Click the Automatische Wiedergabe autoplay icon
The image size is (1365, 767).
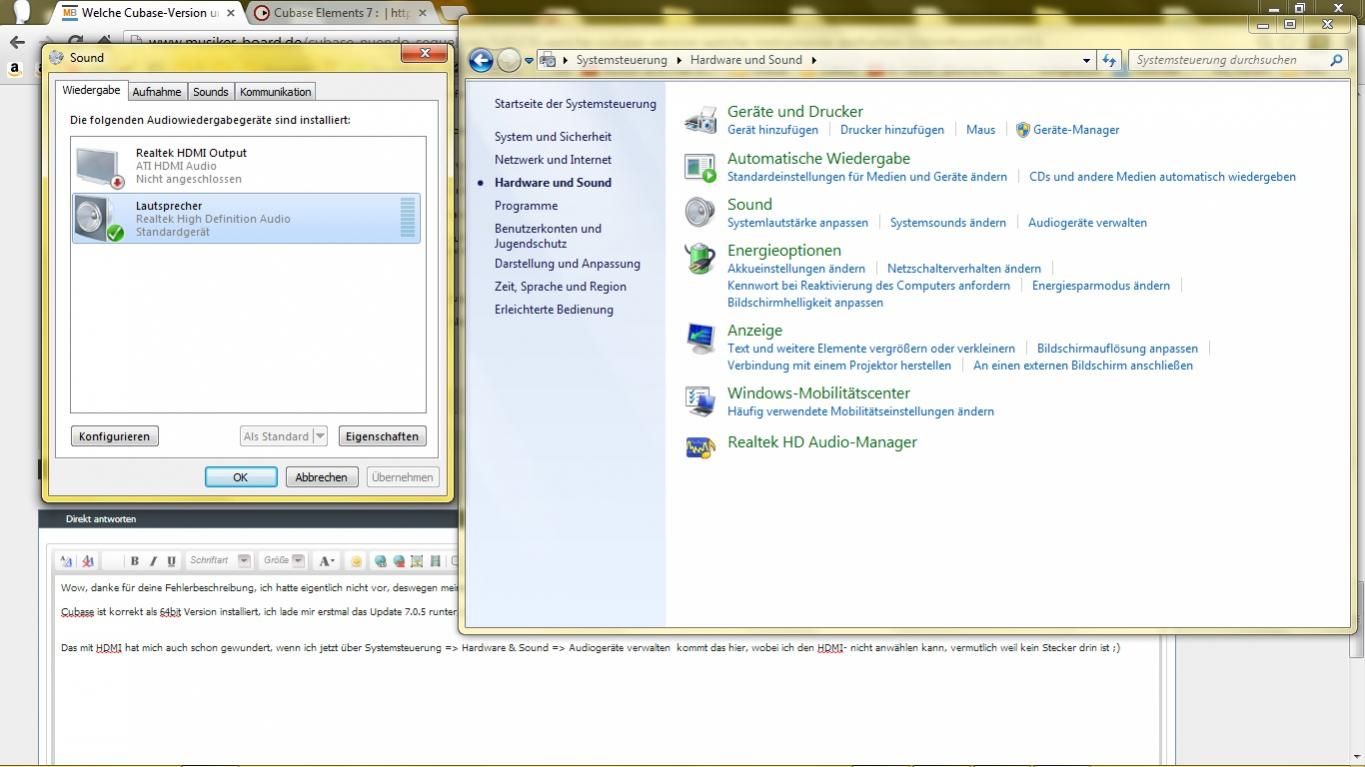(700, 167)
